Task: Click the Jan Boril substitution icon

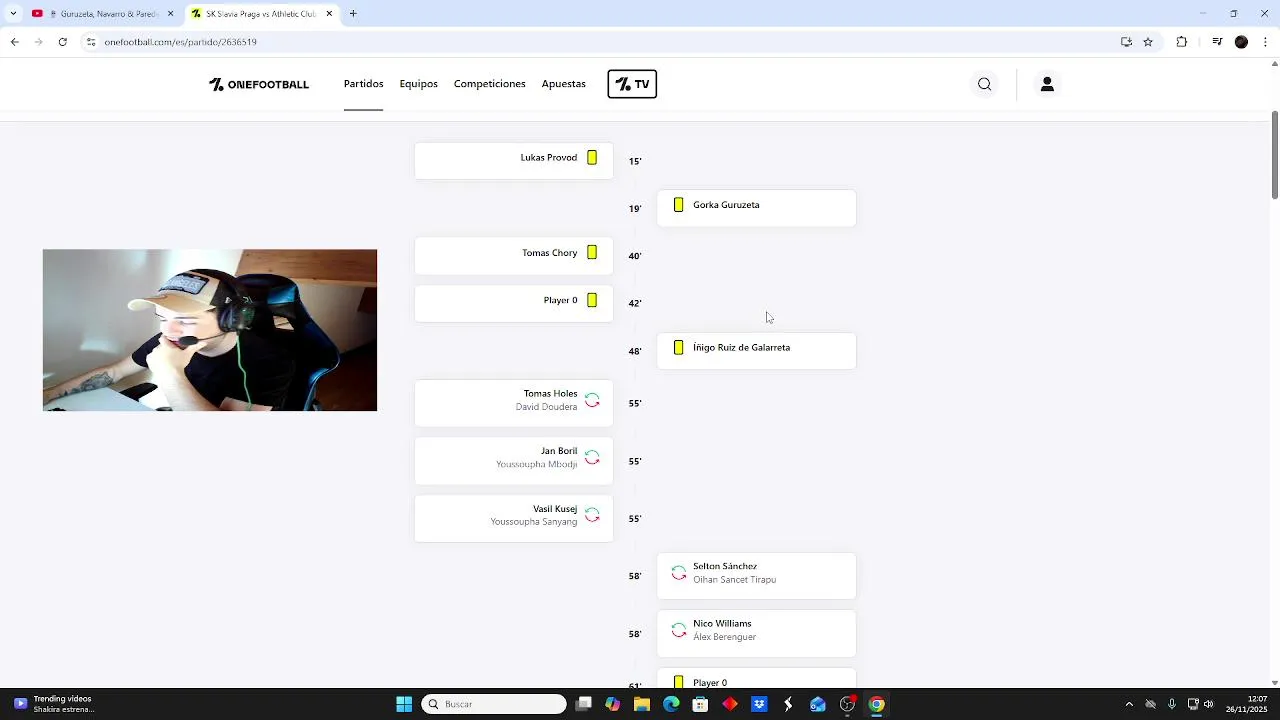Action: point(592,458)
